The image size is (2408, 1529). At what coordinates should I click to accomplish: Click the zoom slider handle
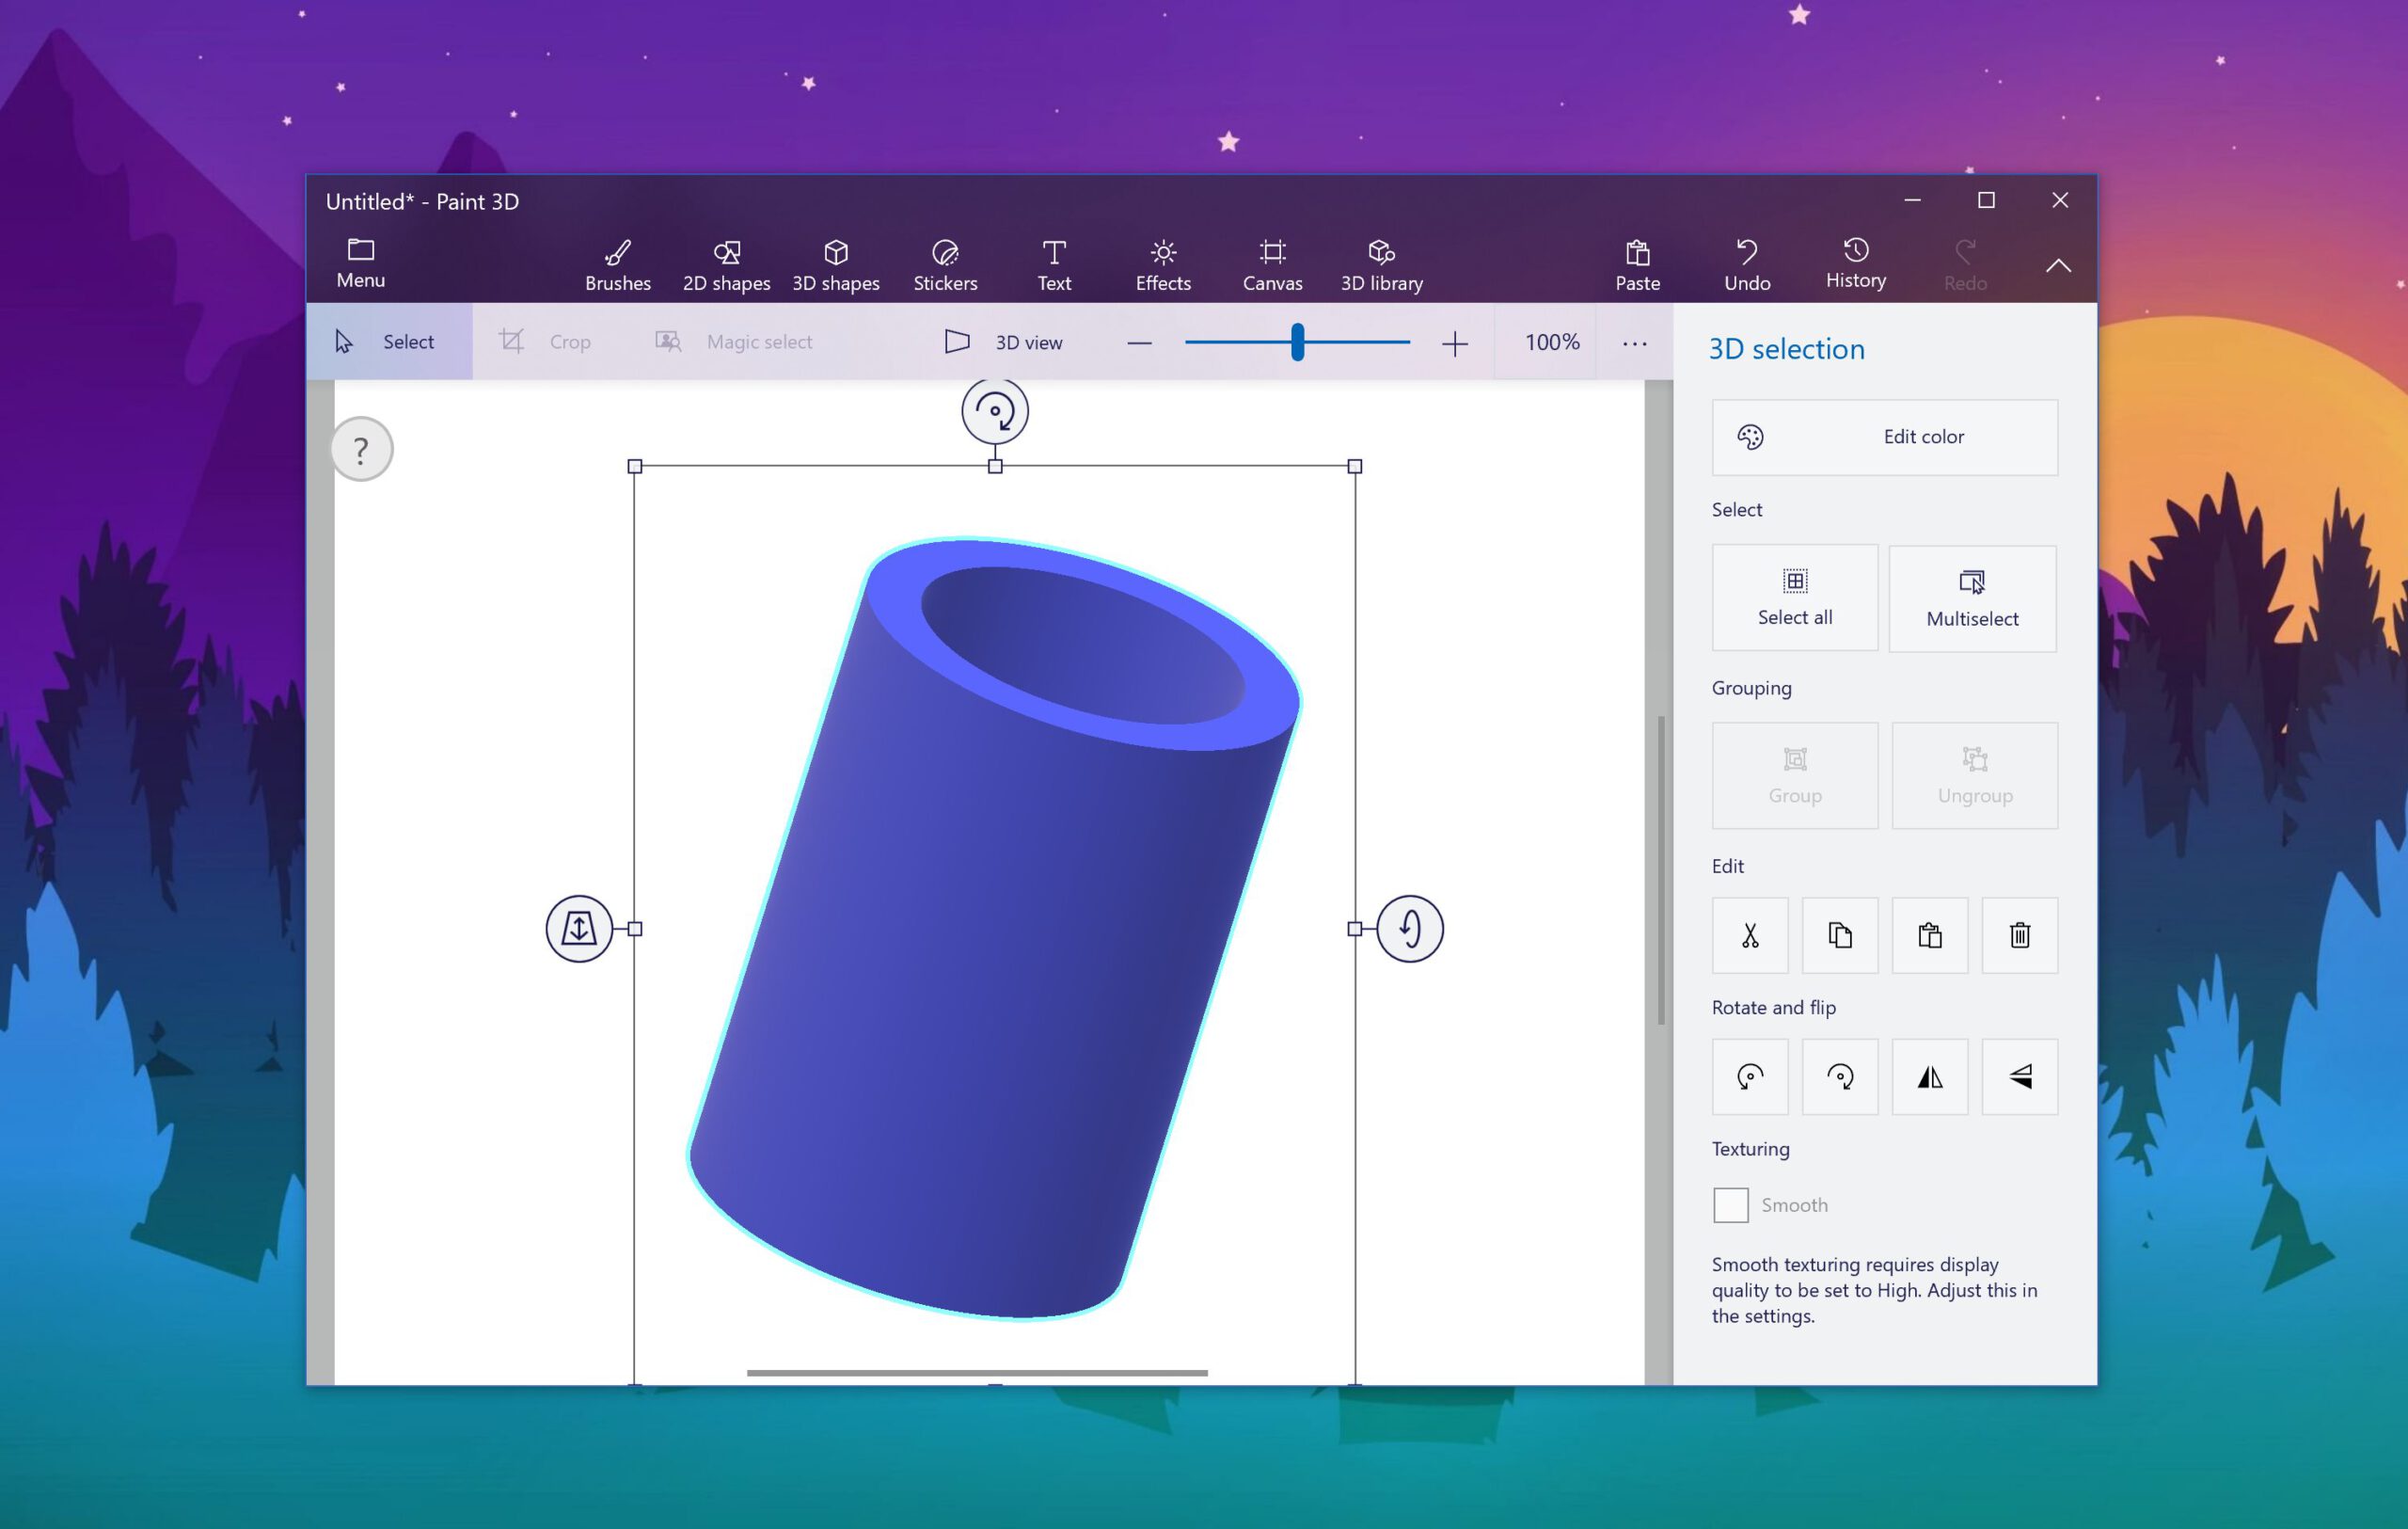pyautogui.click(x=1297, y=342)
